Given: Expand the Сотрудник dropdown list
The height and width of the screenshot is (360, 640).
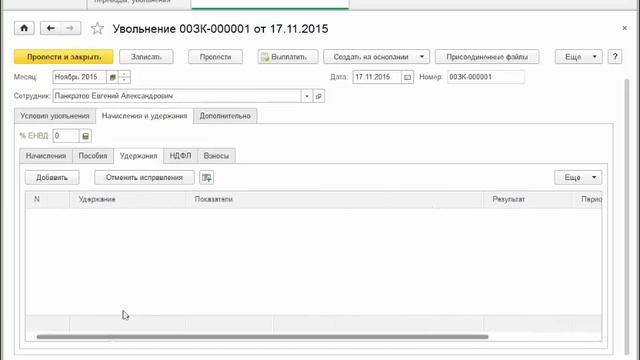Looking at the screenshot, I should tap(307, 96).
